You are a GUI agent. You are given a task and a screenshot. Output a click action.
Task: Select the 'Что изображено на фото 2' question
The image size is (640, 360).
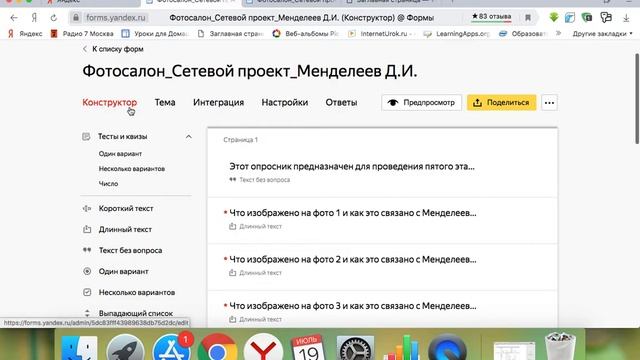[382, 267]
